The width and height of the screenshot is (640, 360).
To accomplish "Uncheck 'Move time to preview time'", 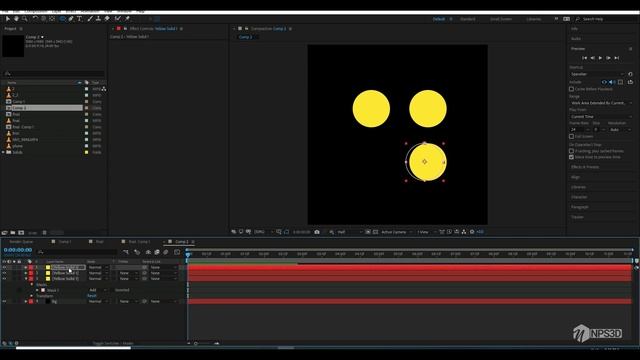I will pos(571,157).
